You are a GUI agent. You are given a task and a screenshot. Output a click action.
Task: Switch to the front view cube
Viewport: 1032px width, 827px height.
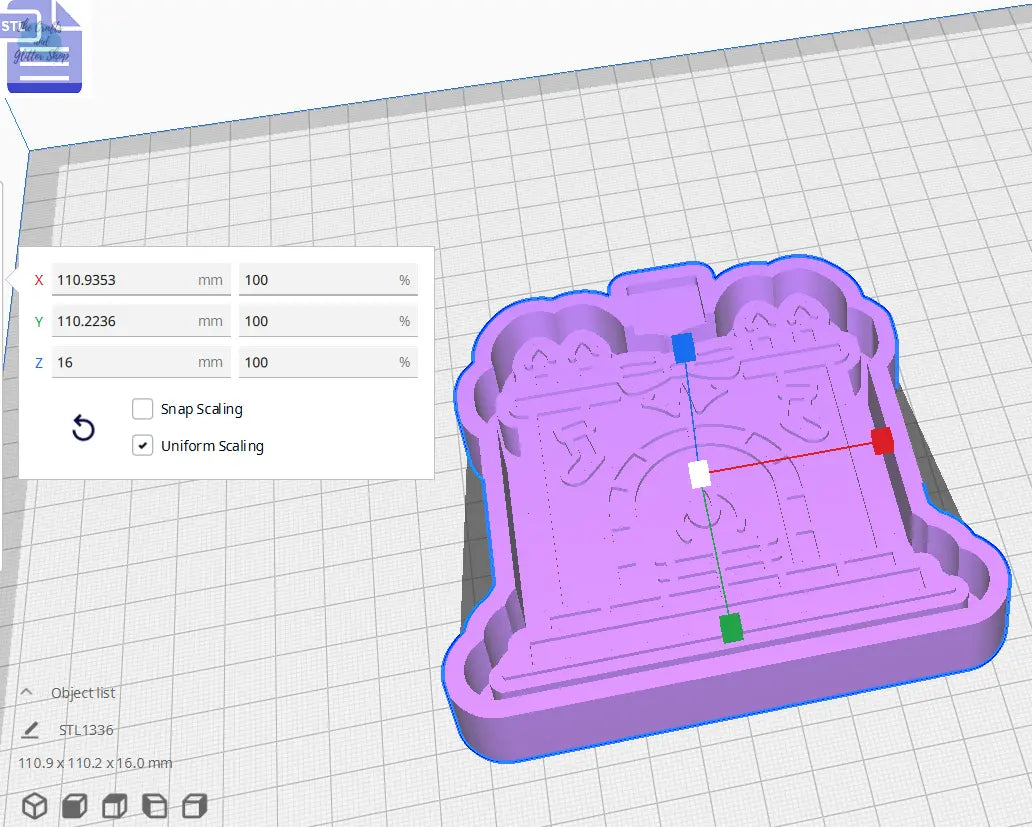tap(75, 806)
